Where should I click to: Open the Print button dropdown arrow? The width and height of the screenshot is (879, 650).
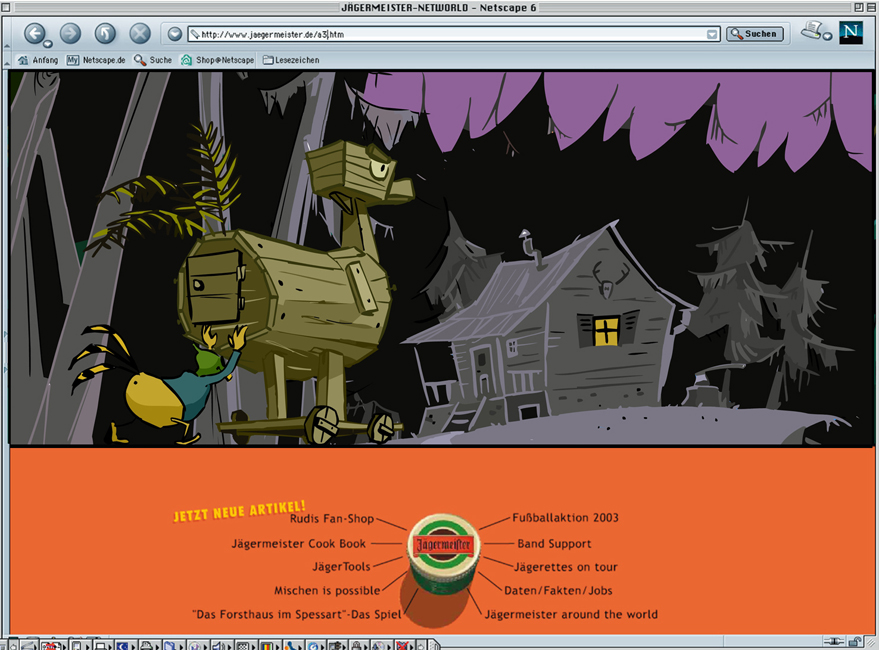827,36
